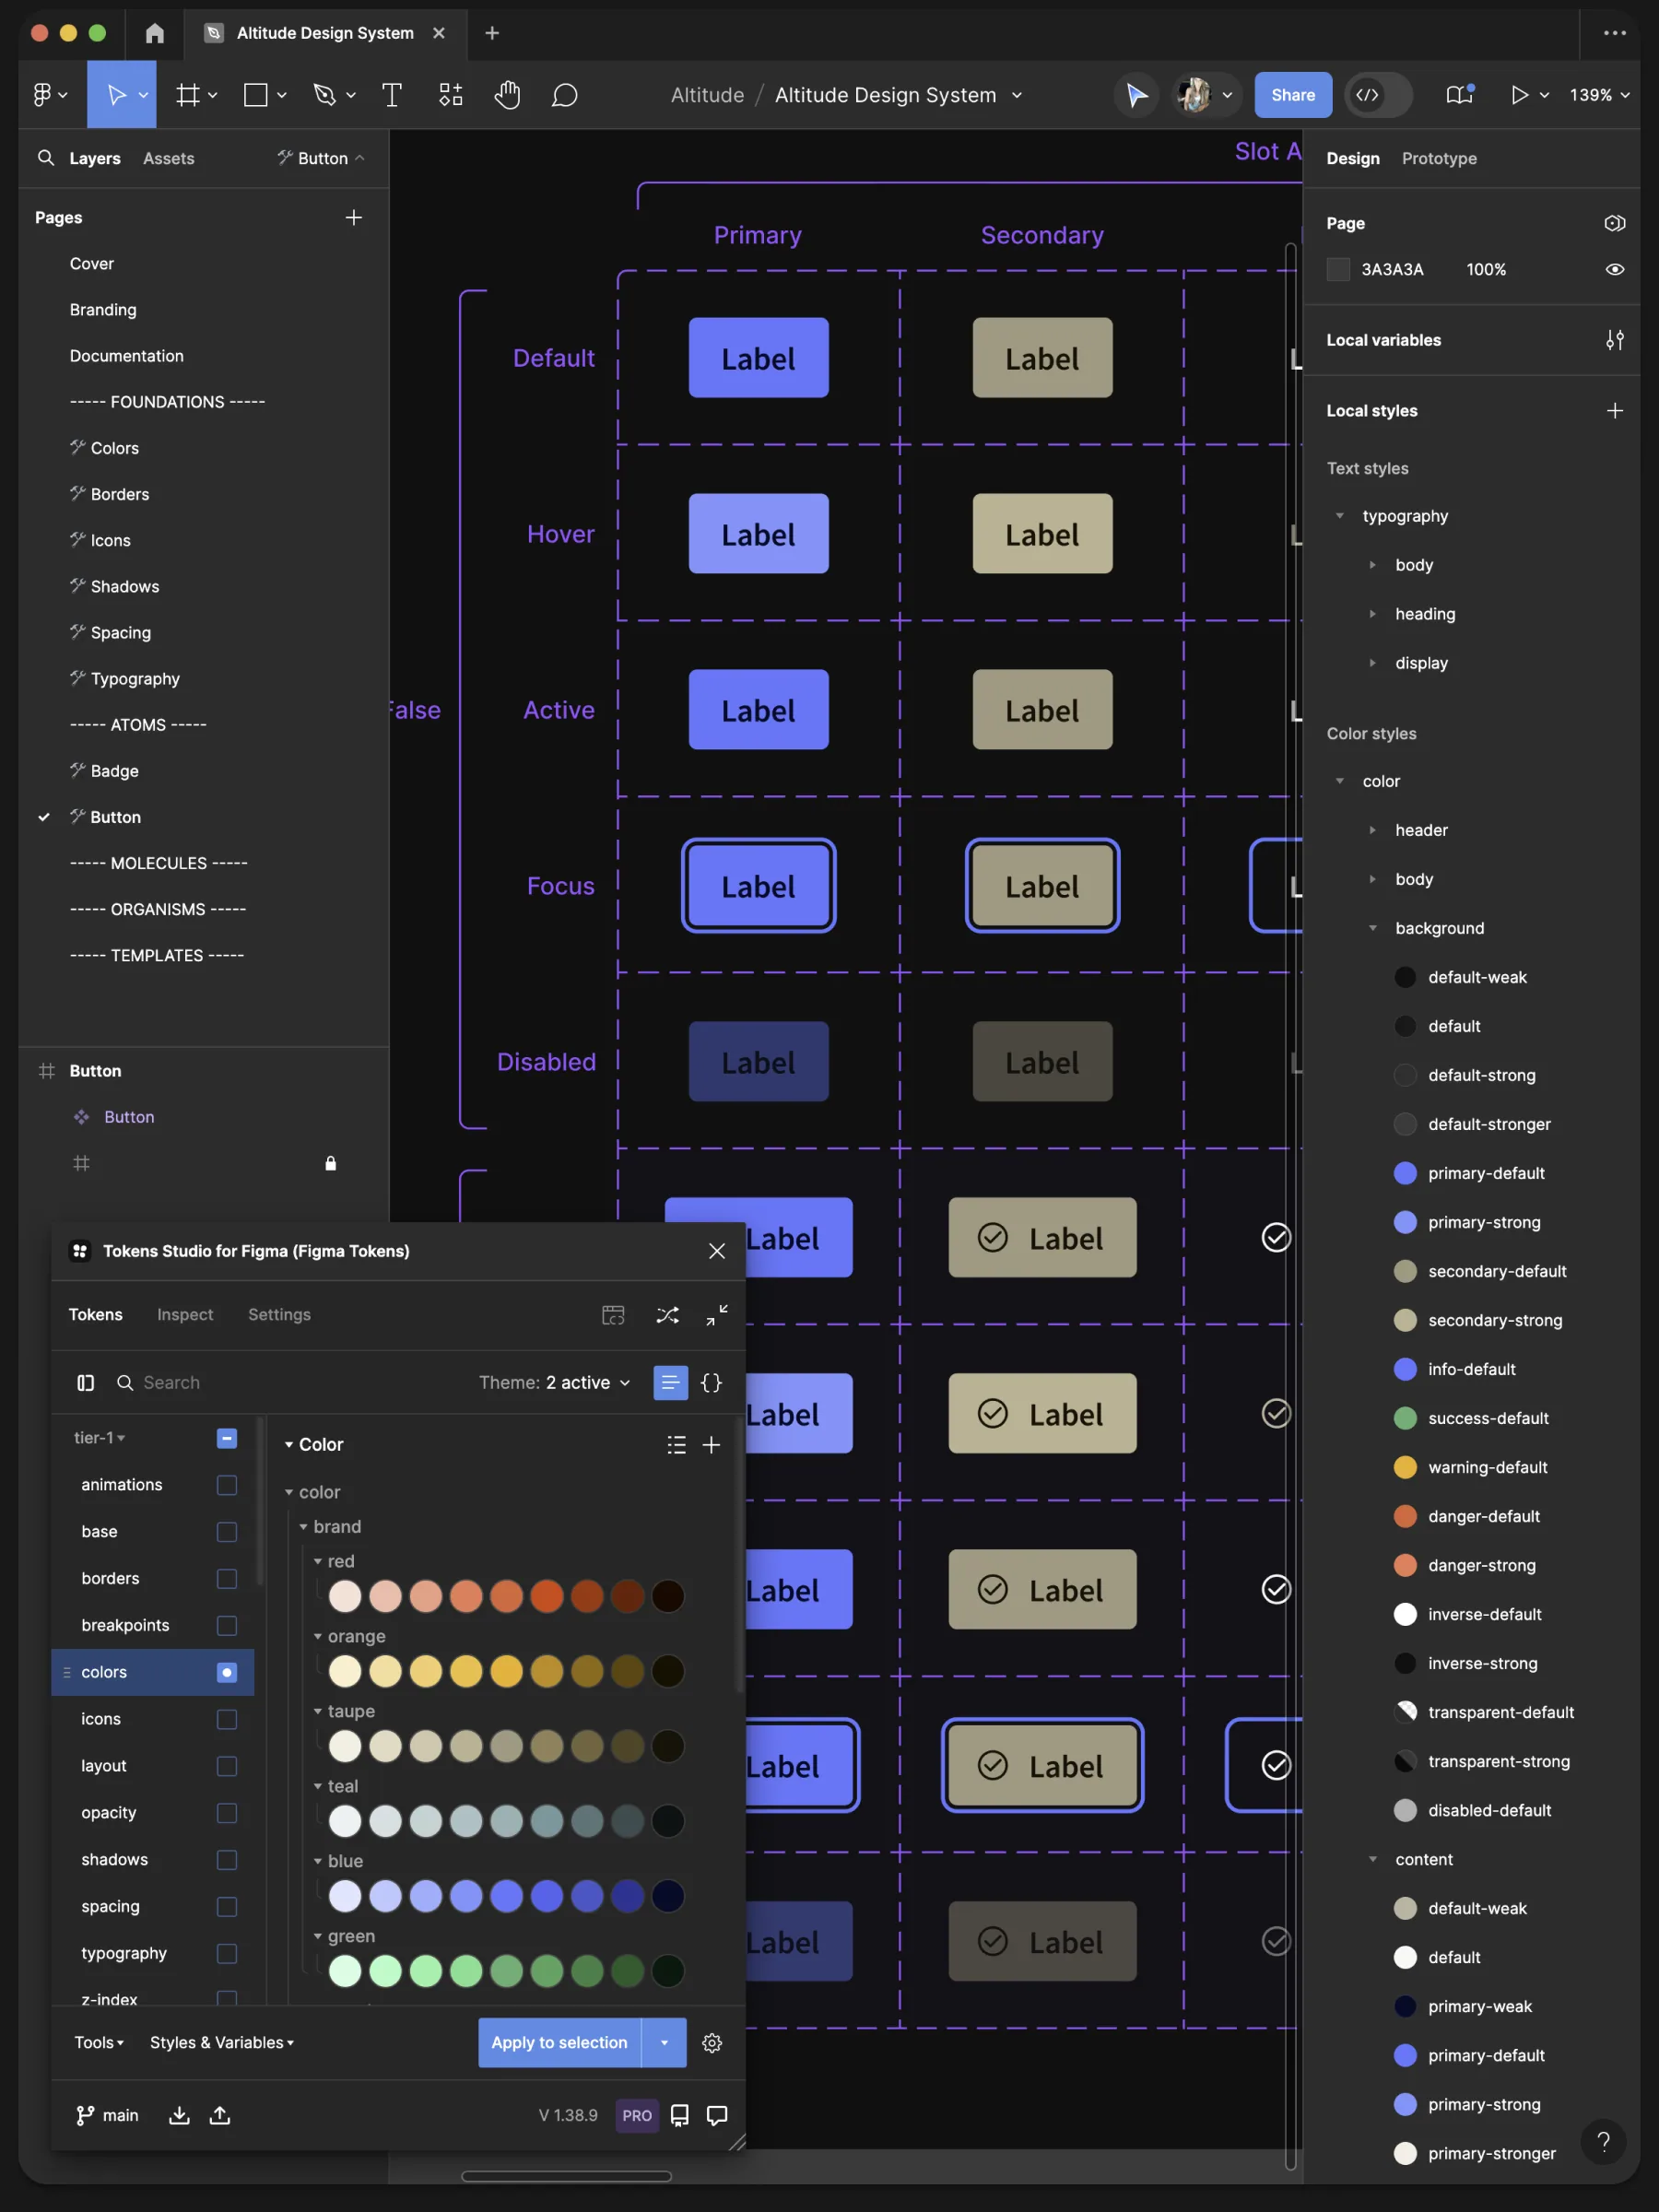Enable the animations token set checkbox

click(x=227, y=1485)
